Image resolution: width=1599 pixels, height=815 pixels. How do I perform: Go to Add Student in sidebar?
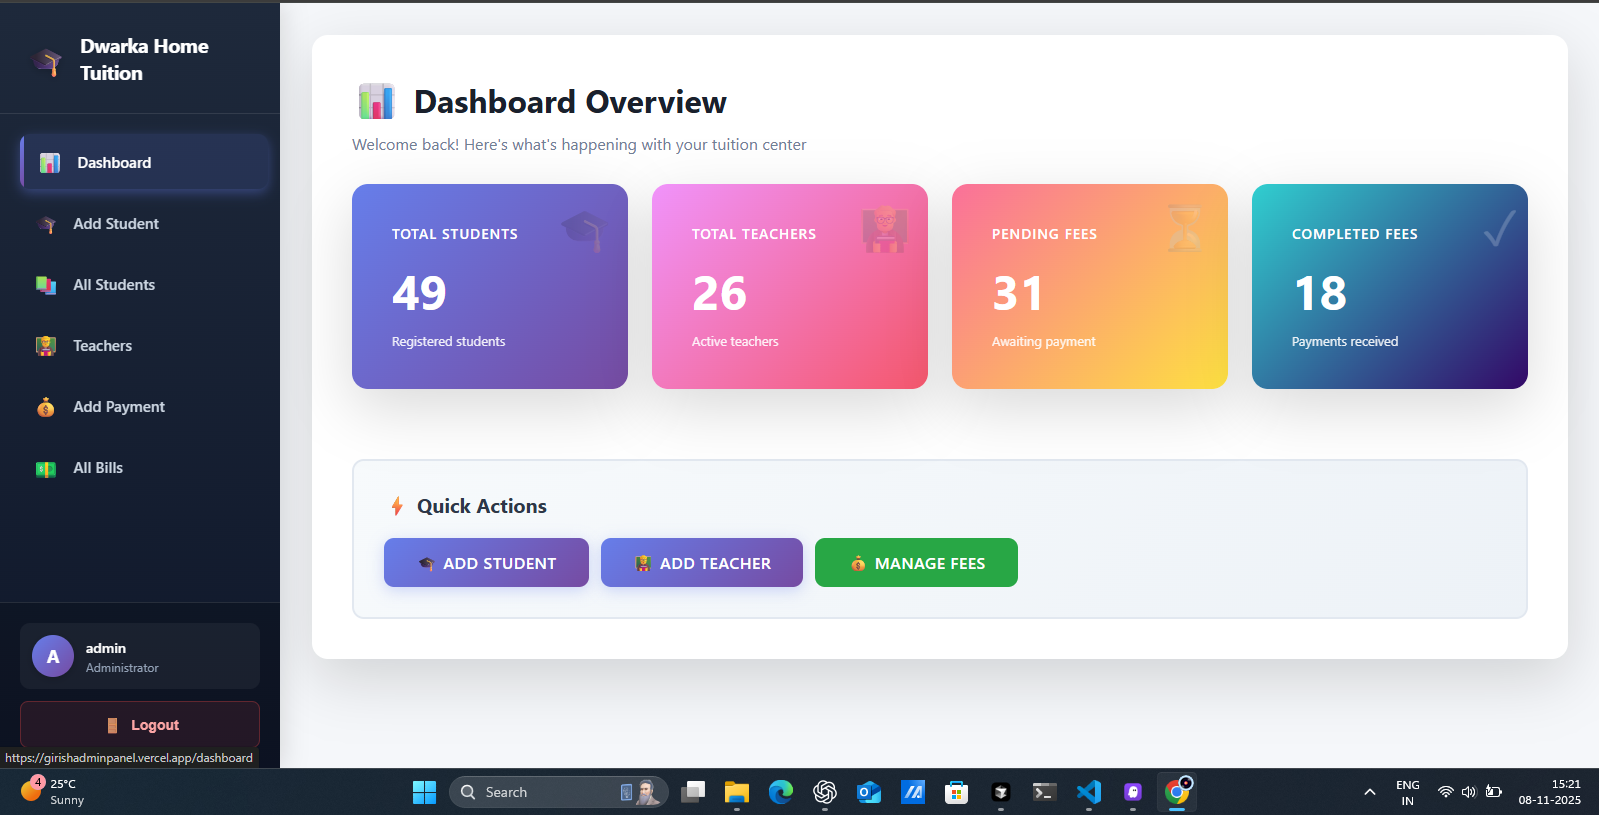pos(116,224)
